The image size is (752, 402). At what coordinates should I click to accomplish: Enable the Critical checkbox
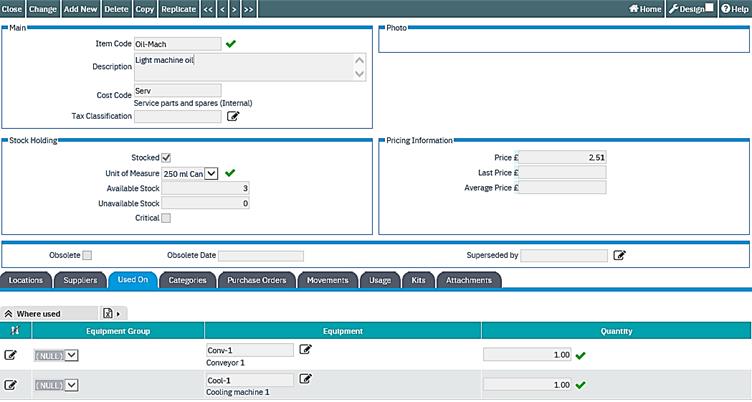[166, 218]
